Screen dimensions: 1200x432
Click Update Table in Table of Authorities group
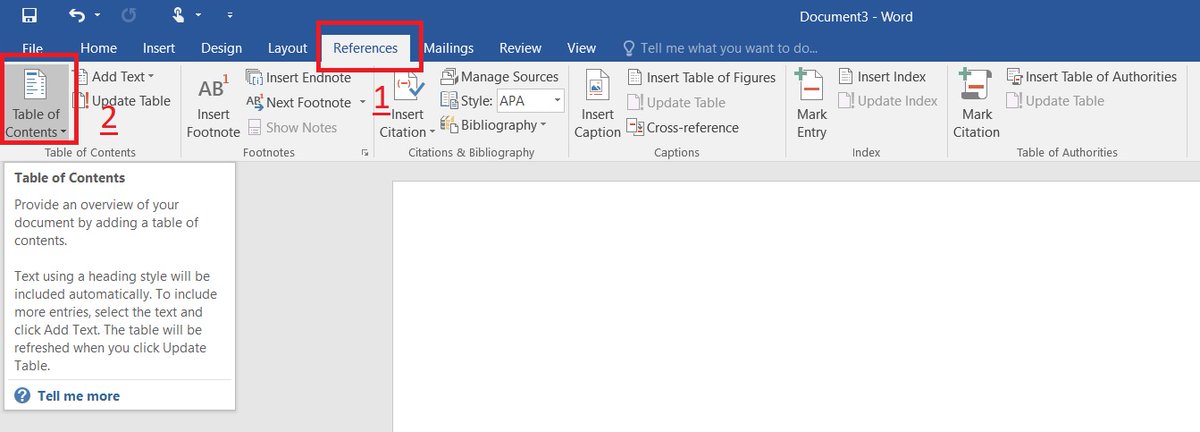click(1055, 101)
